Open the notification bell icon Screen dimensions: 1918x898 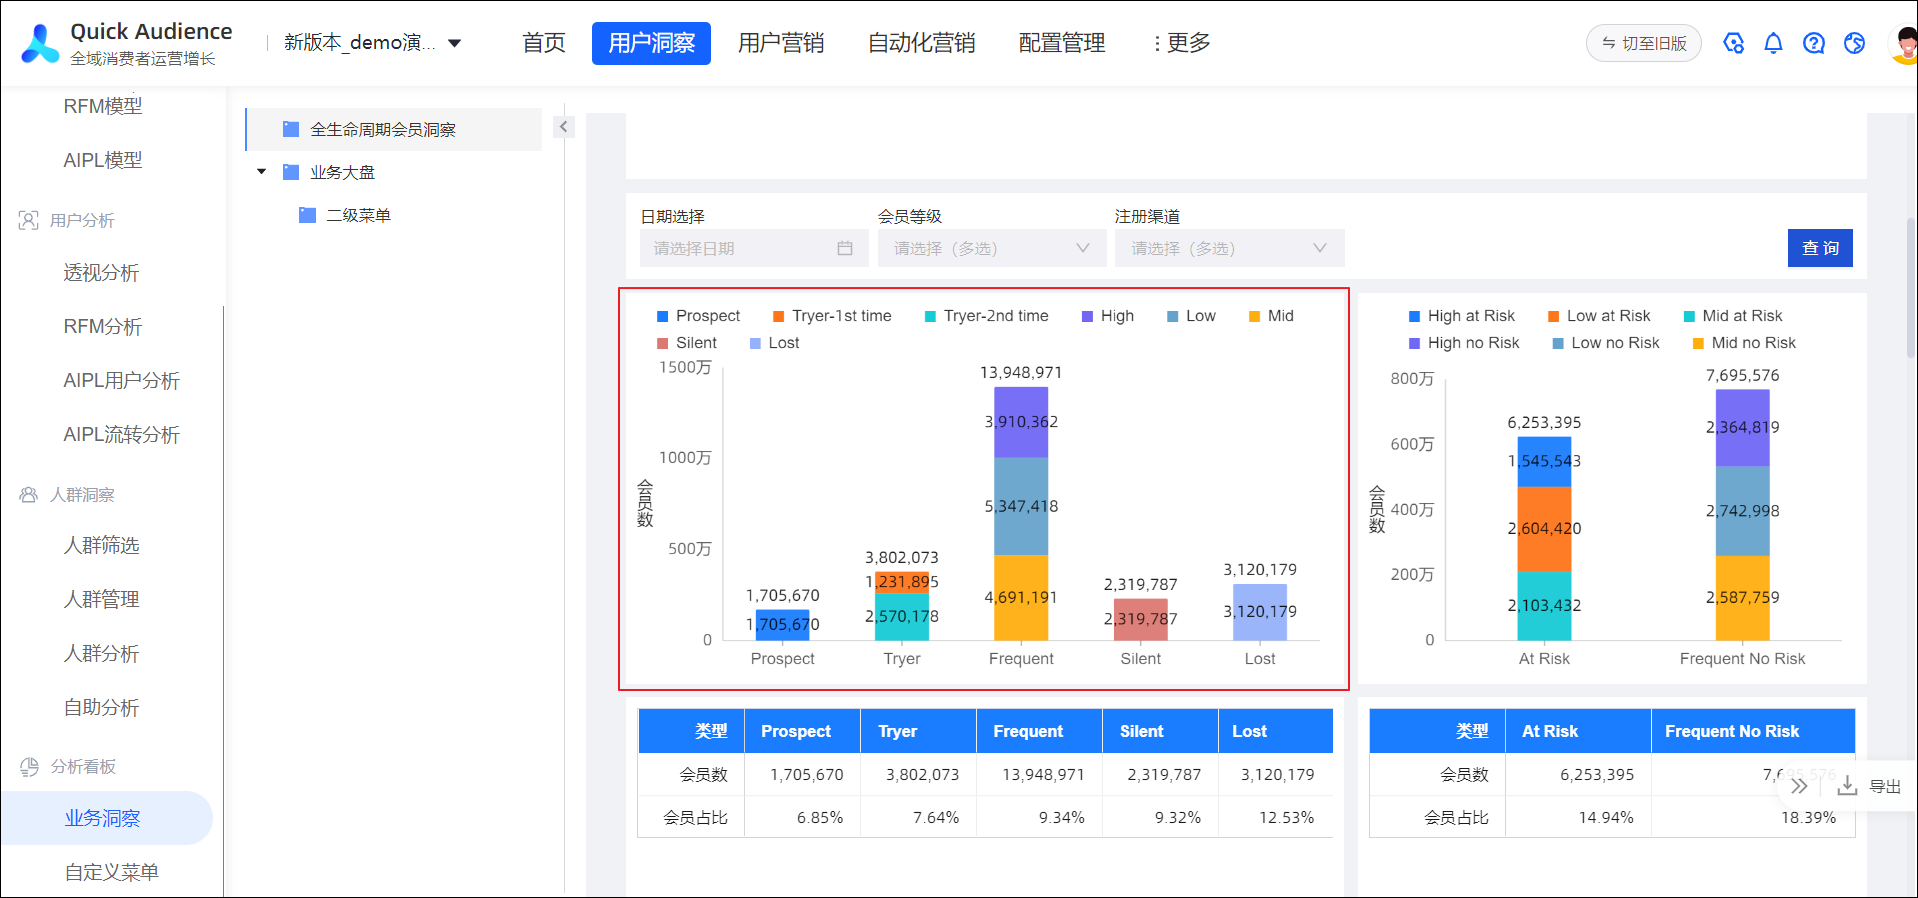(x=1773, y=43)
